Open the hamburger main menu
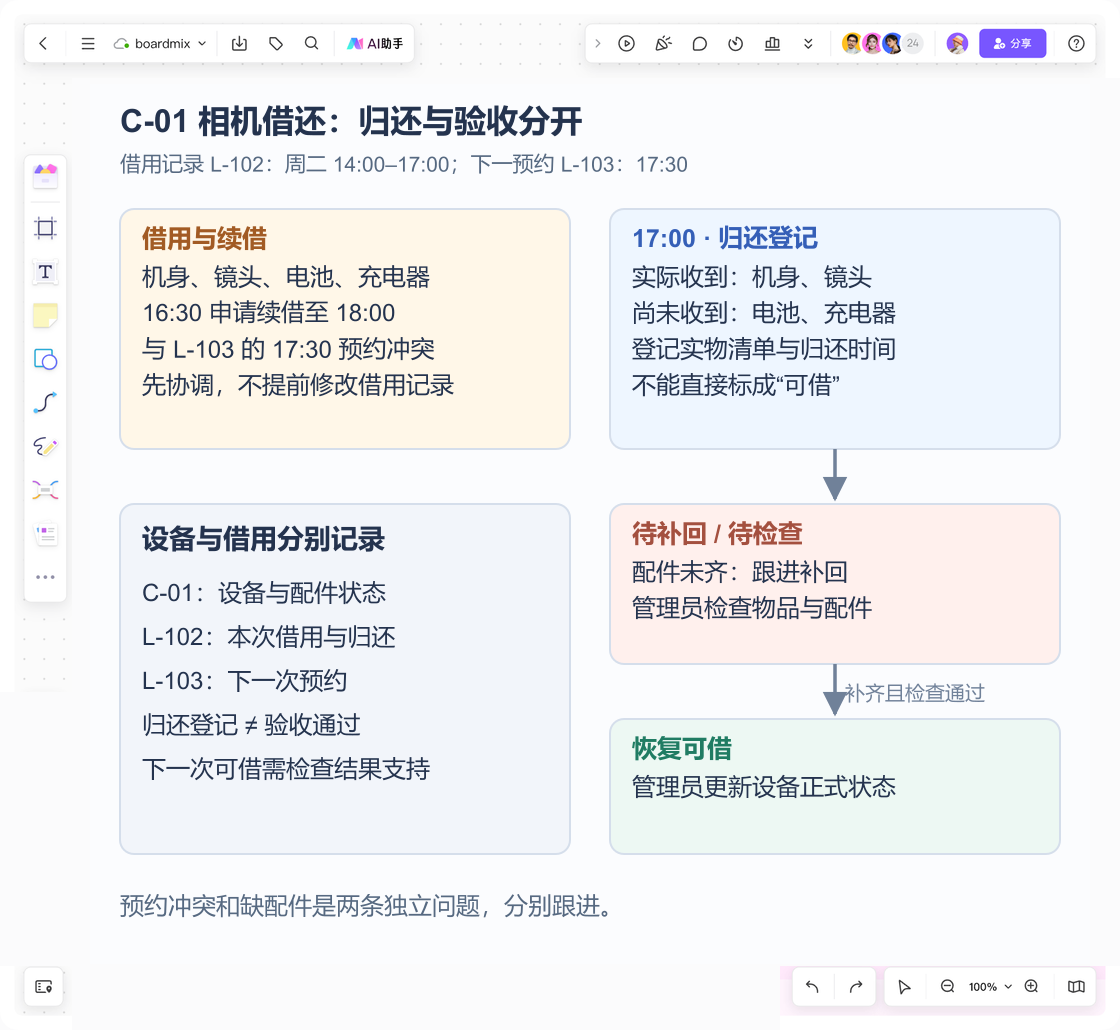Viewport: 1120px width, 1030px height. pyautogui.click(x=88, y=44)
